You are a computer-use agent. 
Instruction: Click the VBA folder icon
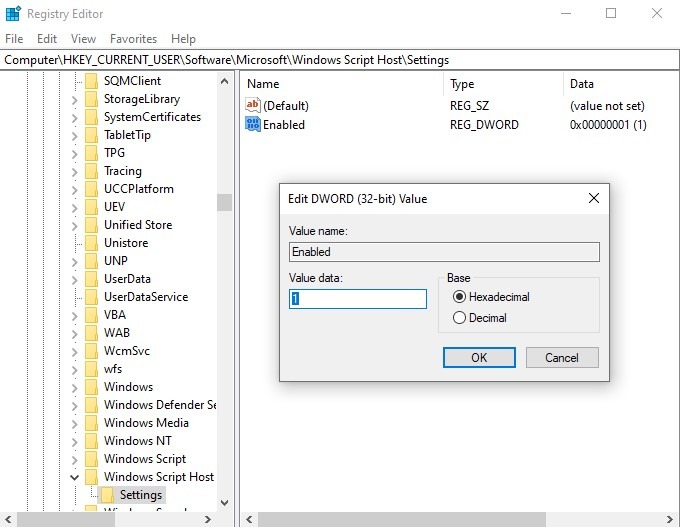pos(91,314)
